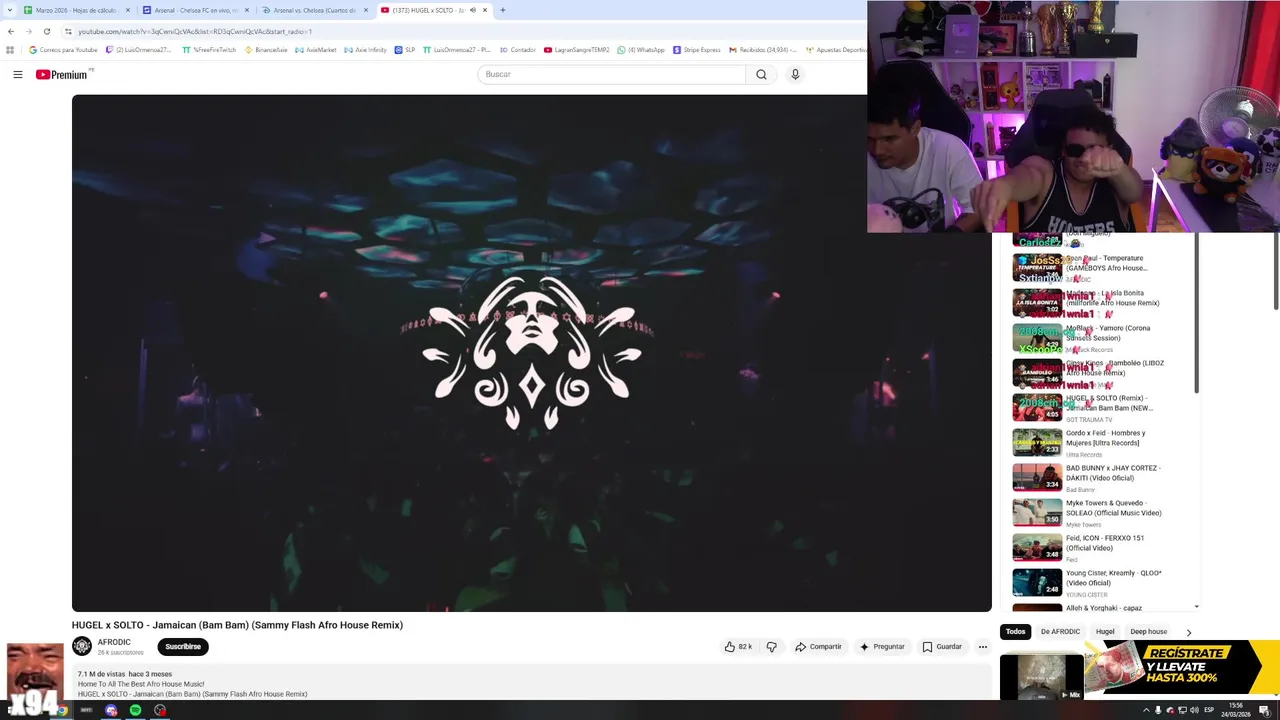Go forward in browser history
This screenshot has width=1280, height=720.
28,31
